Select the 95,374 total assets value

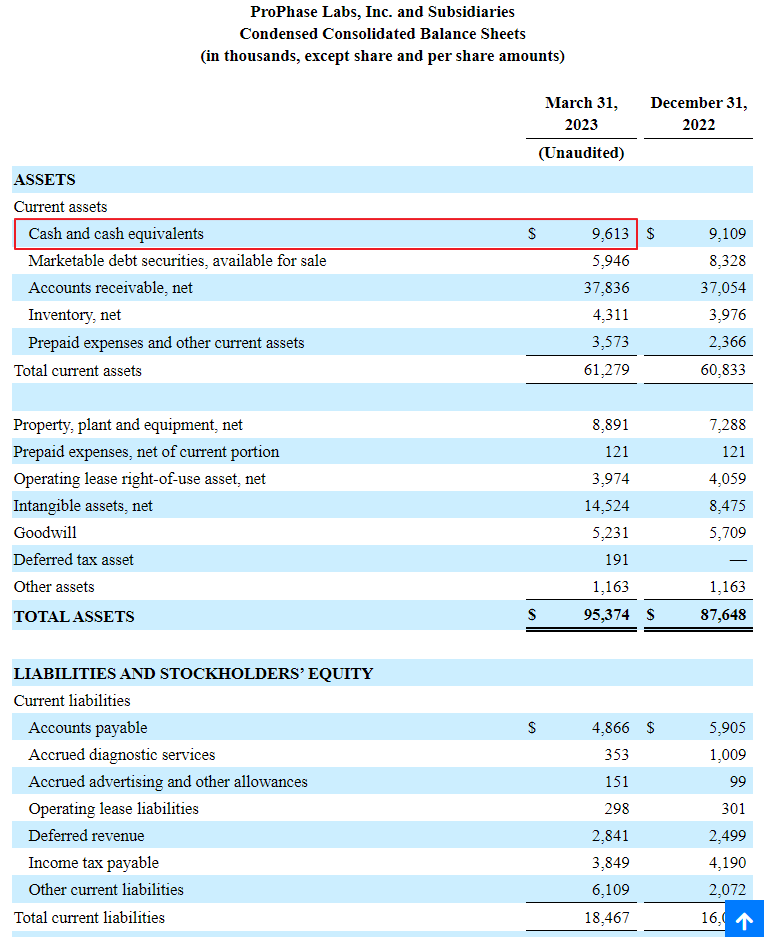tap(606, 615)
